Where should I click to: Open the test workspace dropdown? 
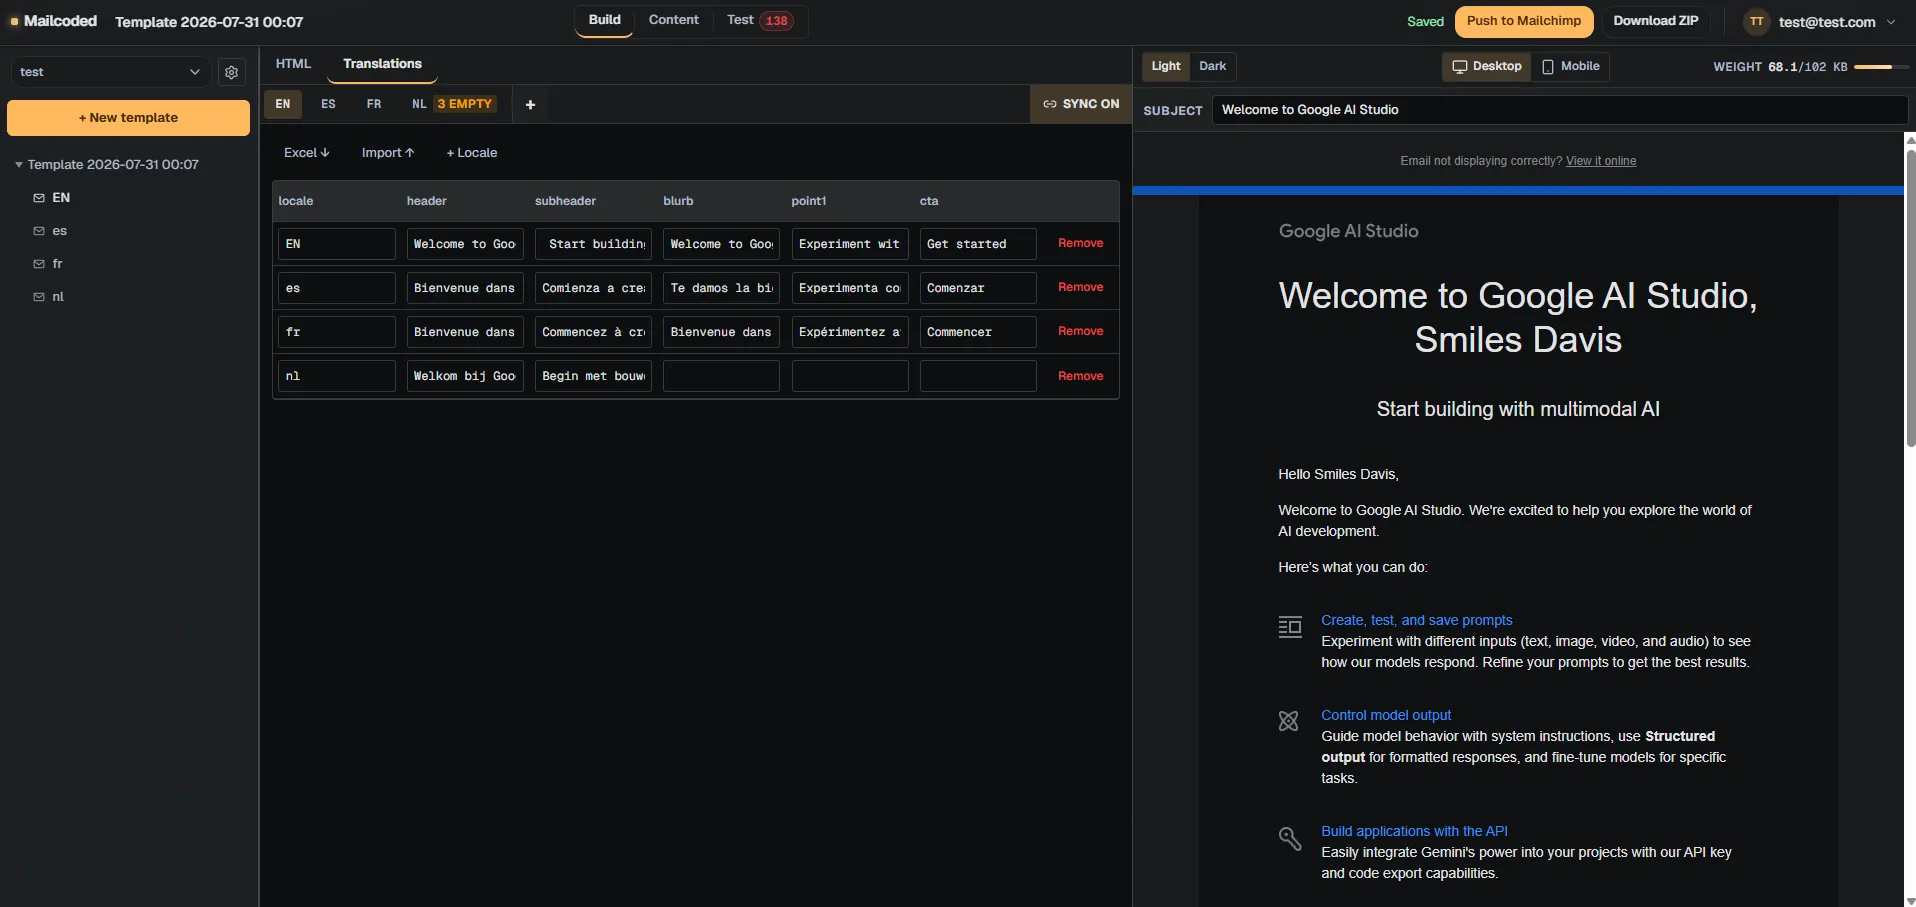pyautogui.click(x=110, y=72)
